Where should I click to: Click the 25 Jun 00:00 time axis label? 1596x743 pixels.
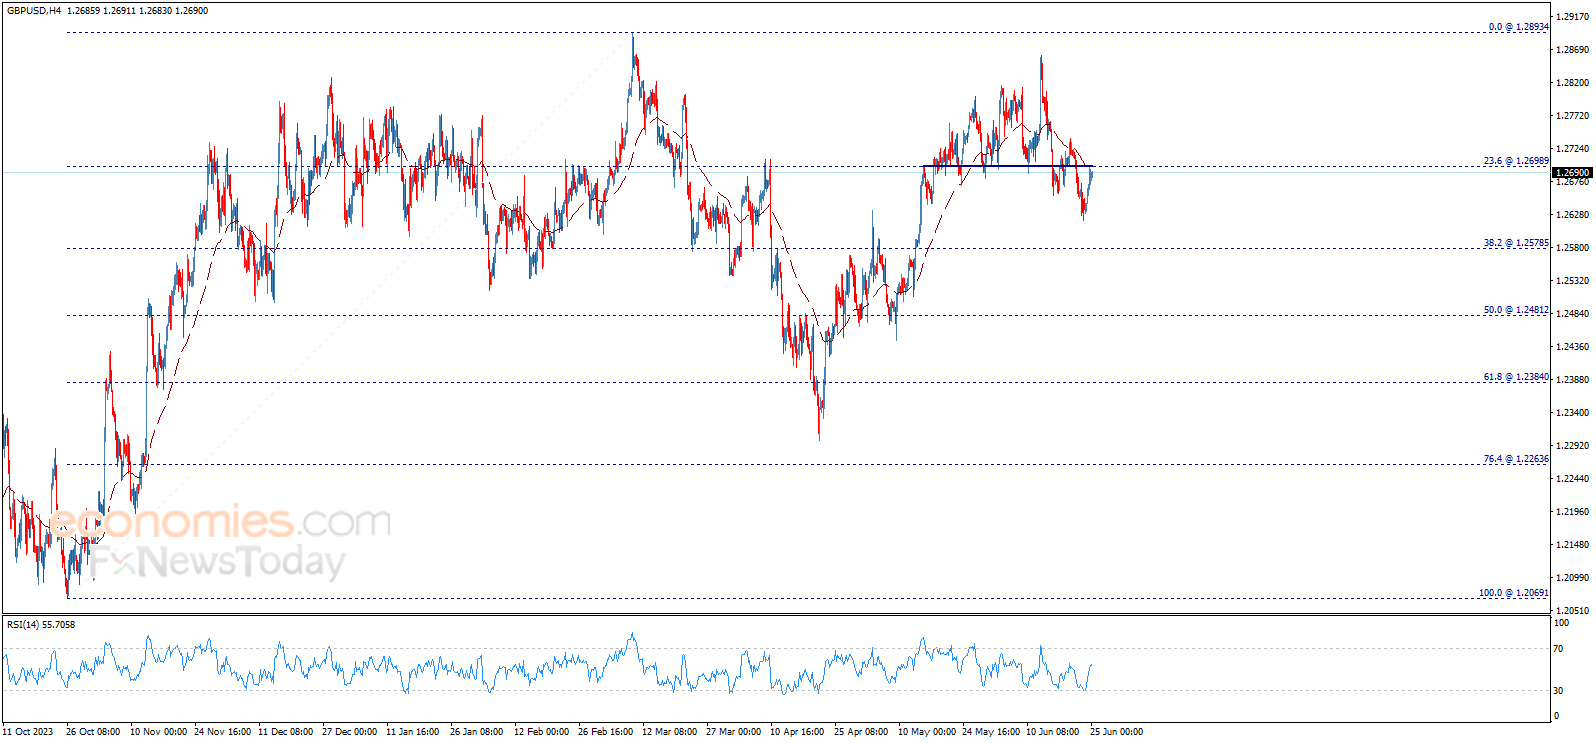click(x=1116, y=732)
